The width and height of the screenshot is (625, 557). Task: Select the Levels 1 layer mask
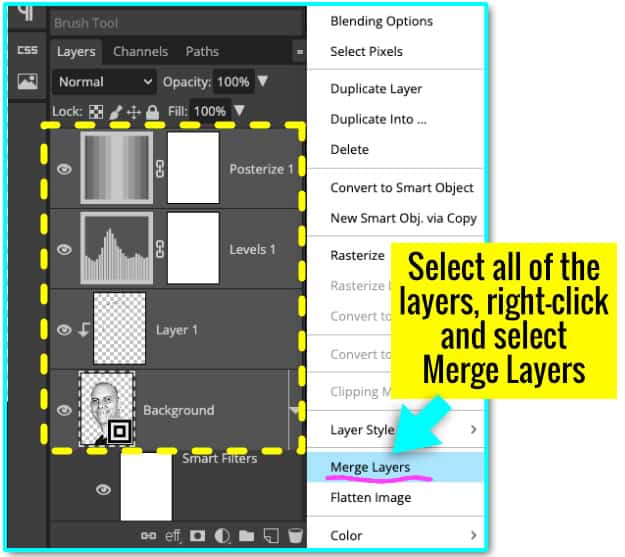pyautogui.click(x=193, y=248)
